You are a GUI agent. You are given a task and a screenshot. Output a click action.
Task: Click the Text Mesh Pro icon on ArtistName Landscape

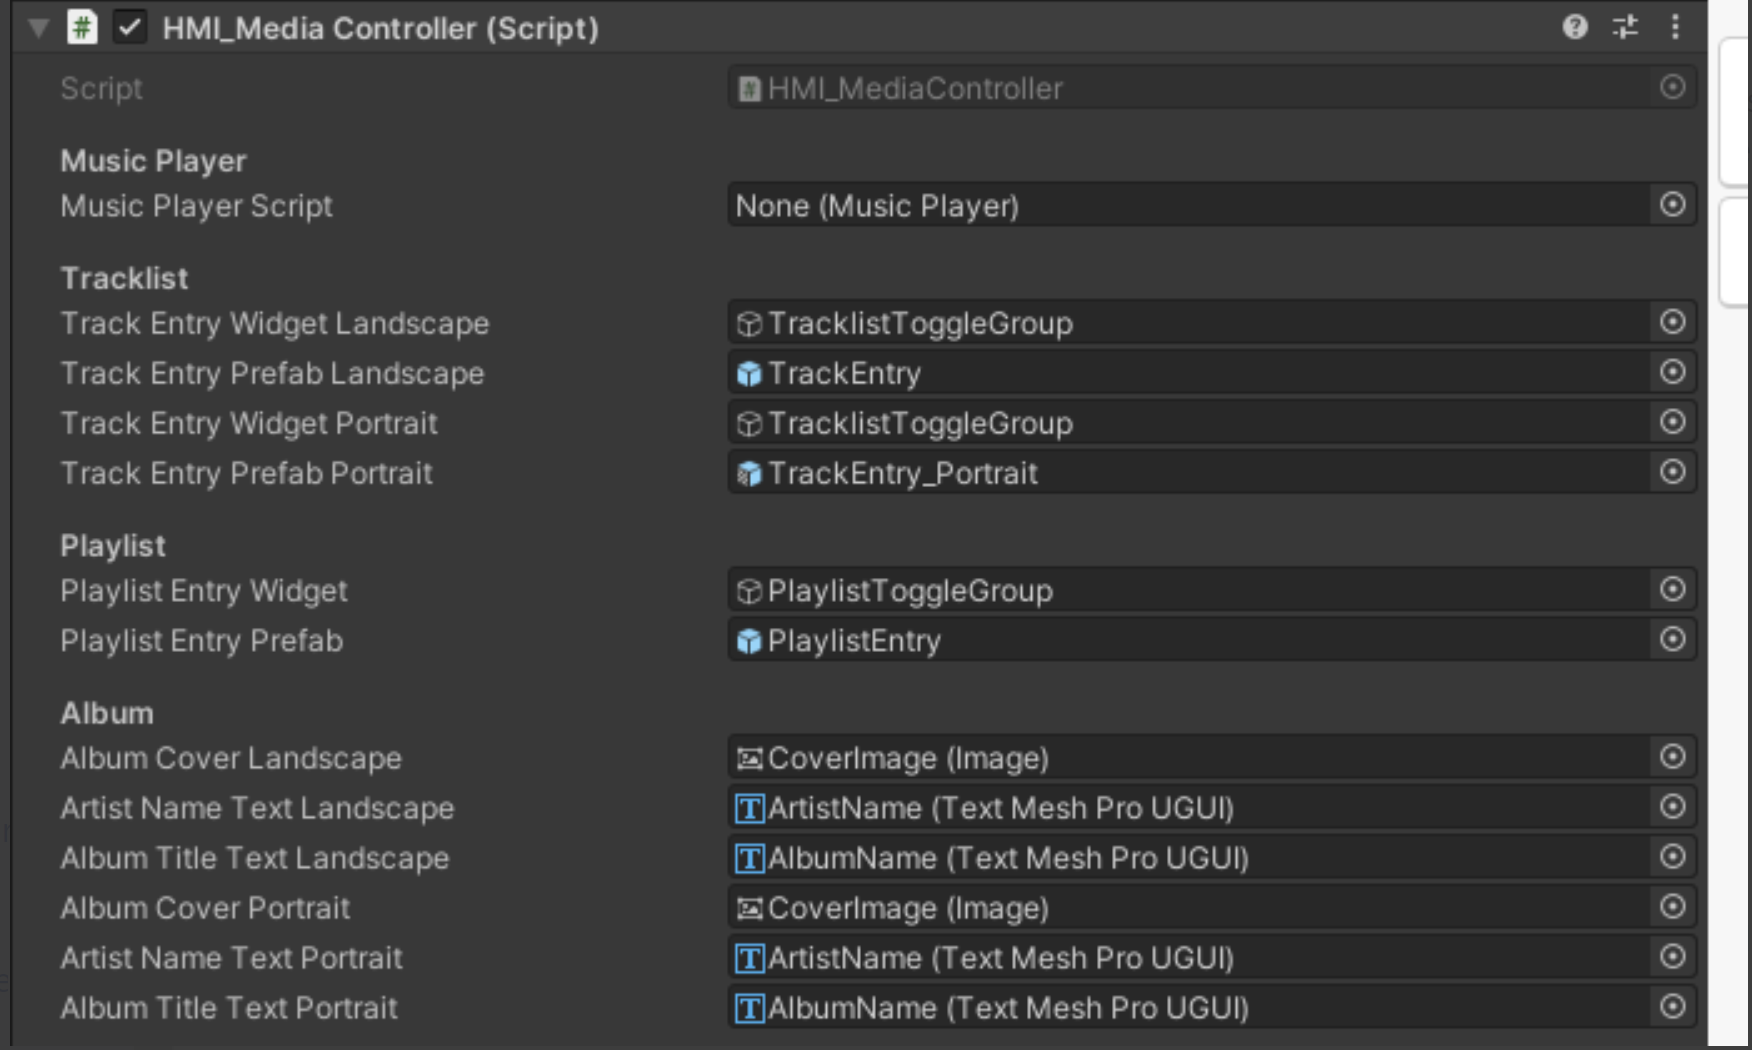(x=748, y=808)
